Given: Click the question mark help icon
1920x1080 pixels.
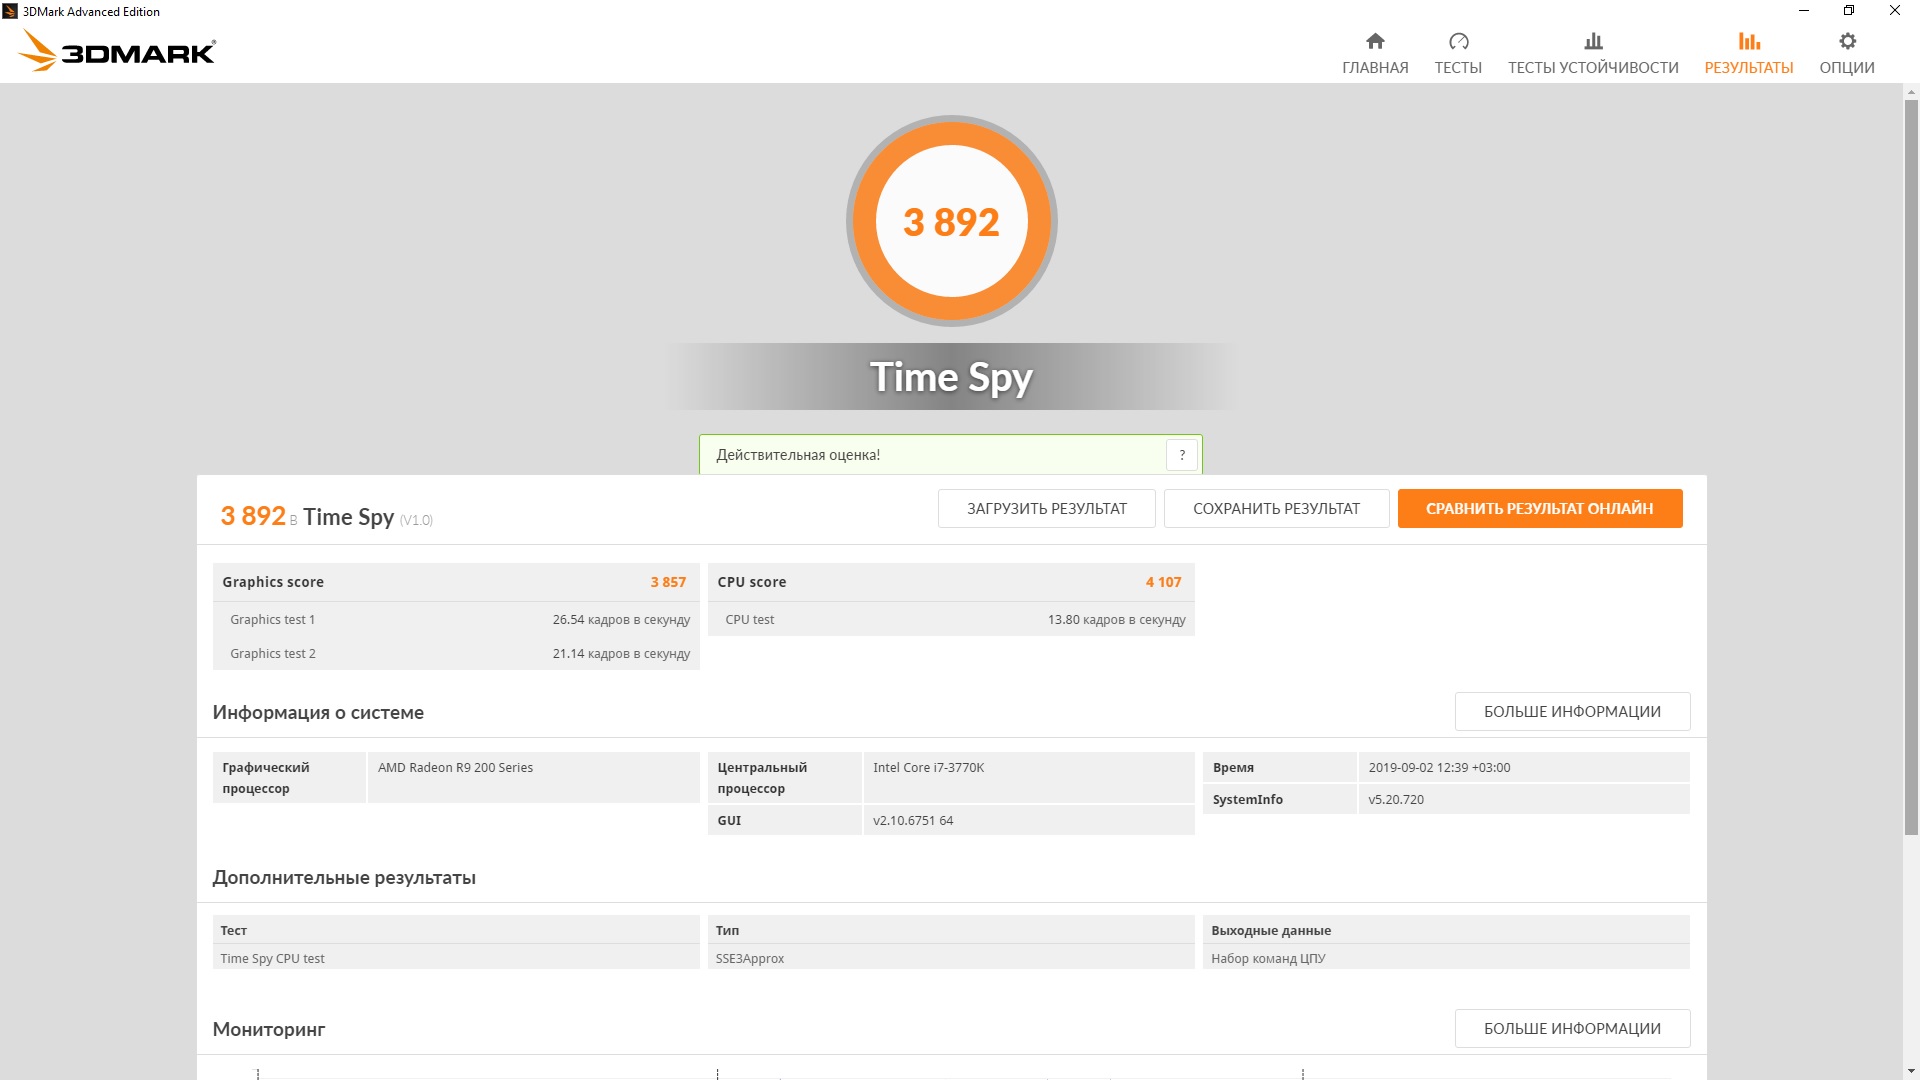Looking at the screenshot, I should pyautogui.click(x=1181, y=455).
